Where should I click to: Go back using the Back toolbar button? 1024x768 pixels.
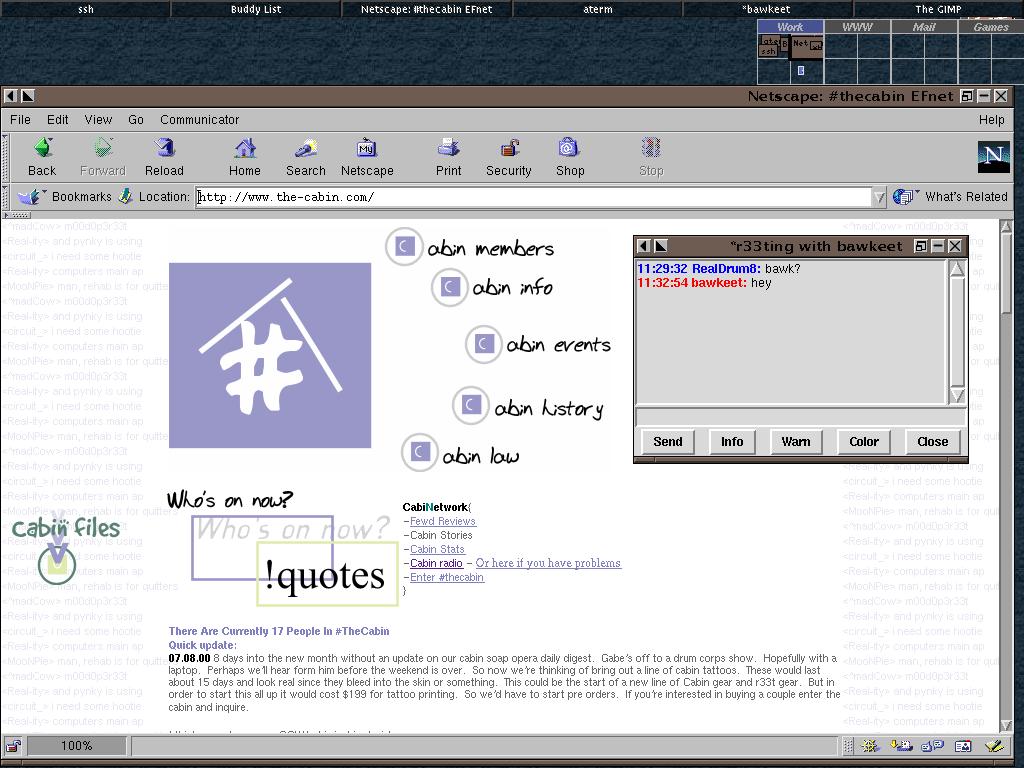tap(42, 157)
